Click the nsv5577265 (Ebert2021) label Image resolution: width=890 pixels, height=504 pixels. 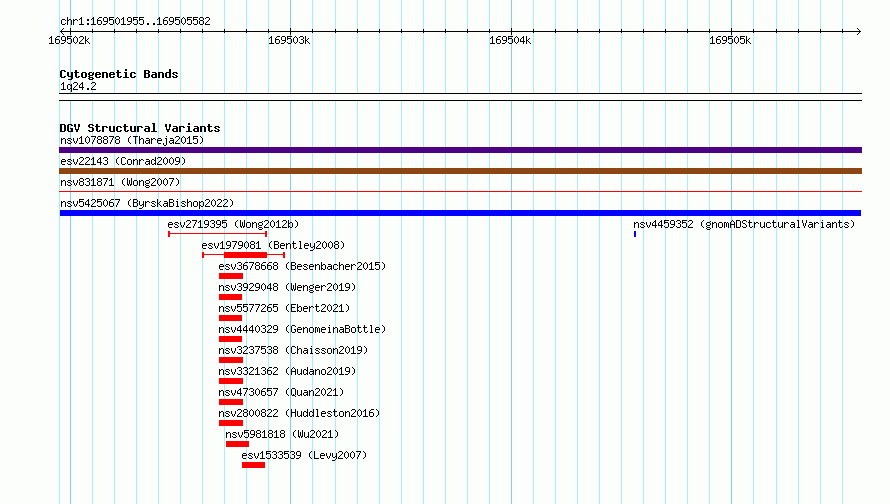284,308
